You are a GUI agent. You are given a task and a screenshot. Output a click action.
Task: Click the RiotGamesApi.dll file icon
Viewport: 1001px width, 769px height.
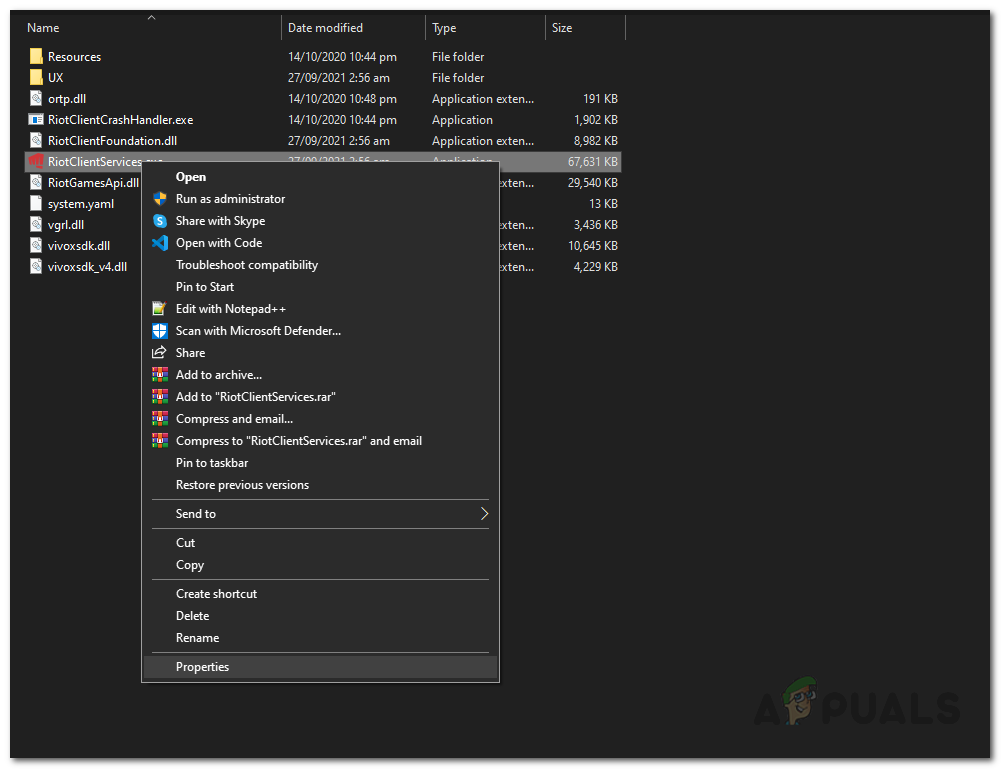click(x=36, y=183)
